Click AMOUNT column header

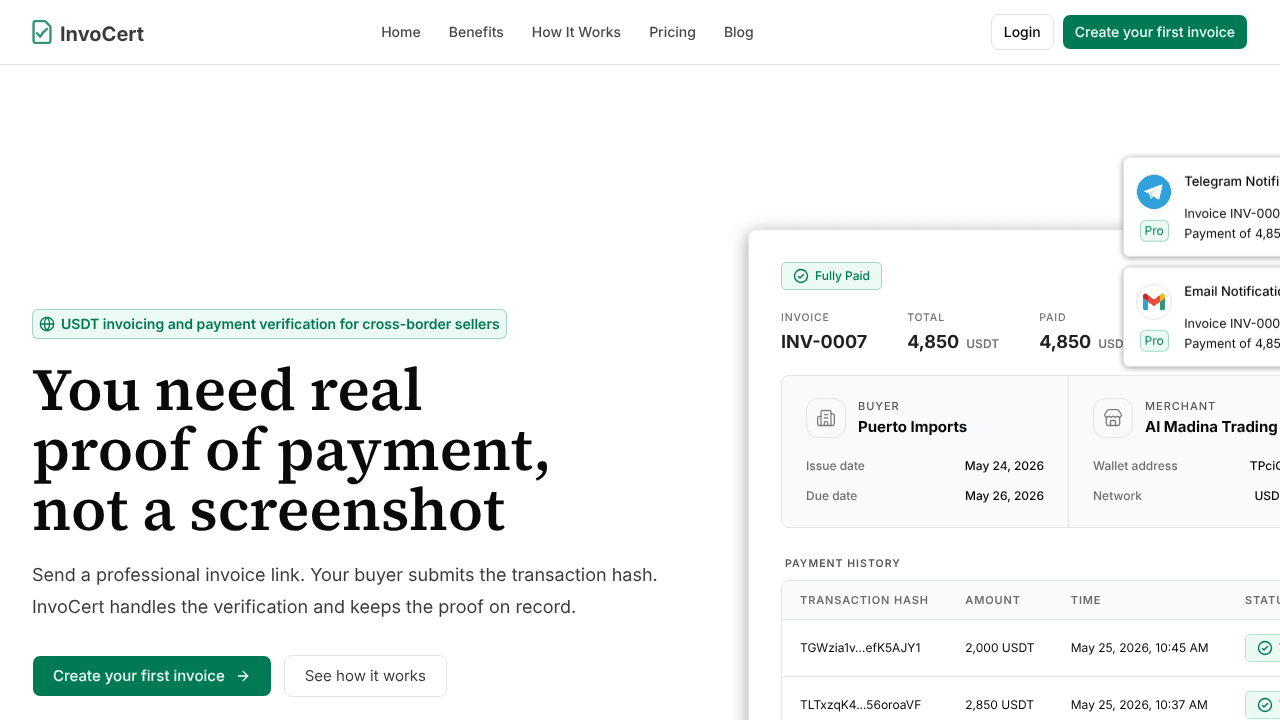[x=992, y=601]
